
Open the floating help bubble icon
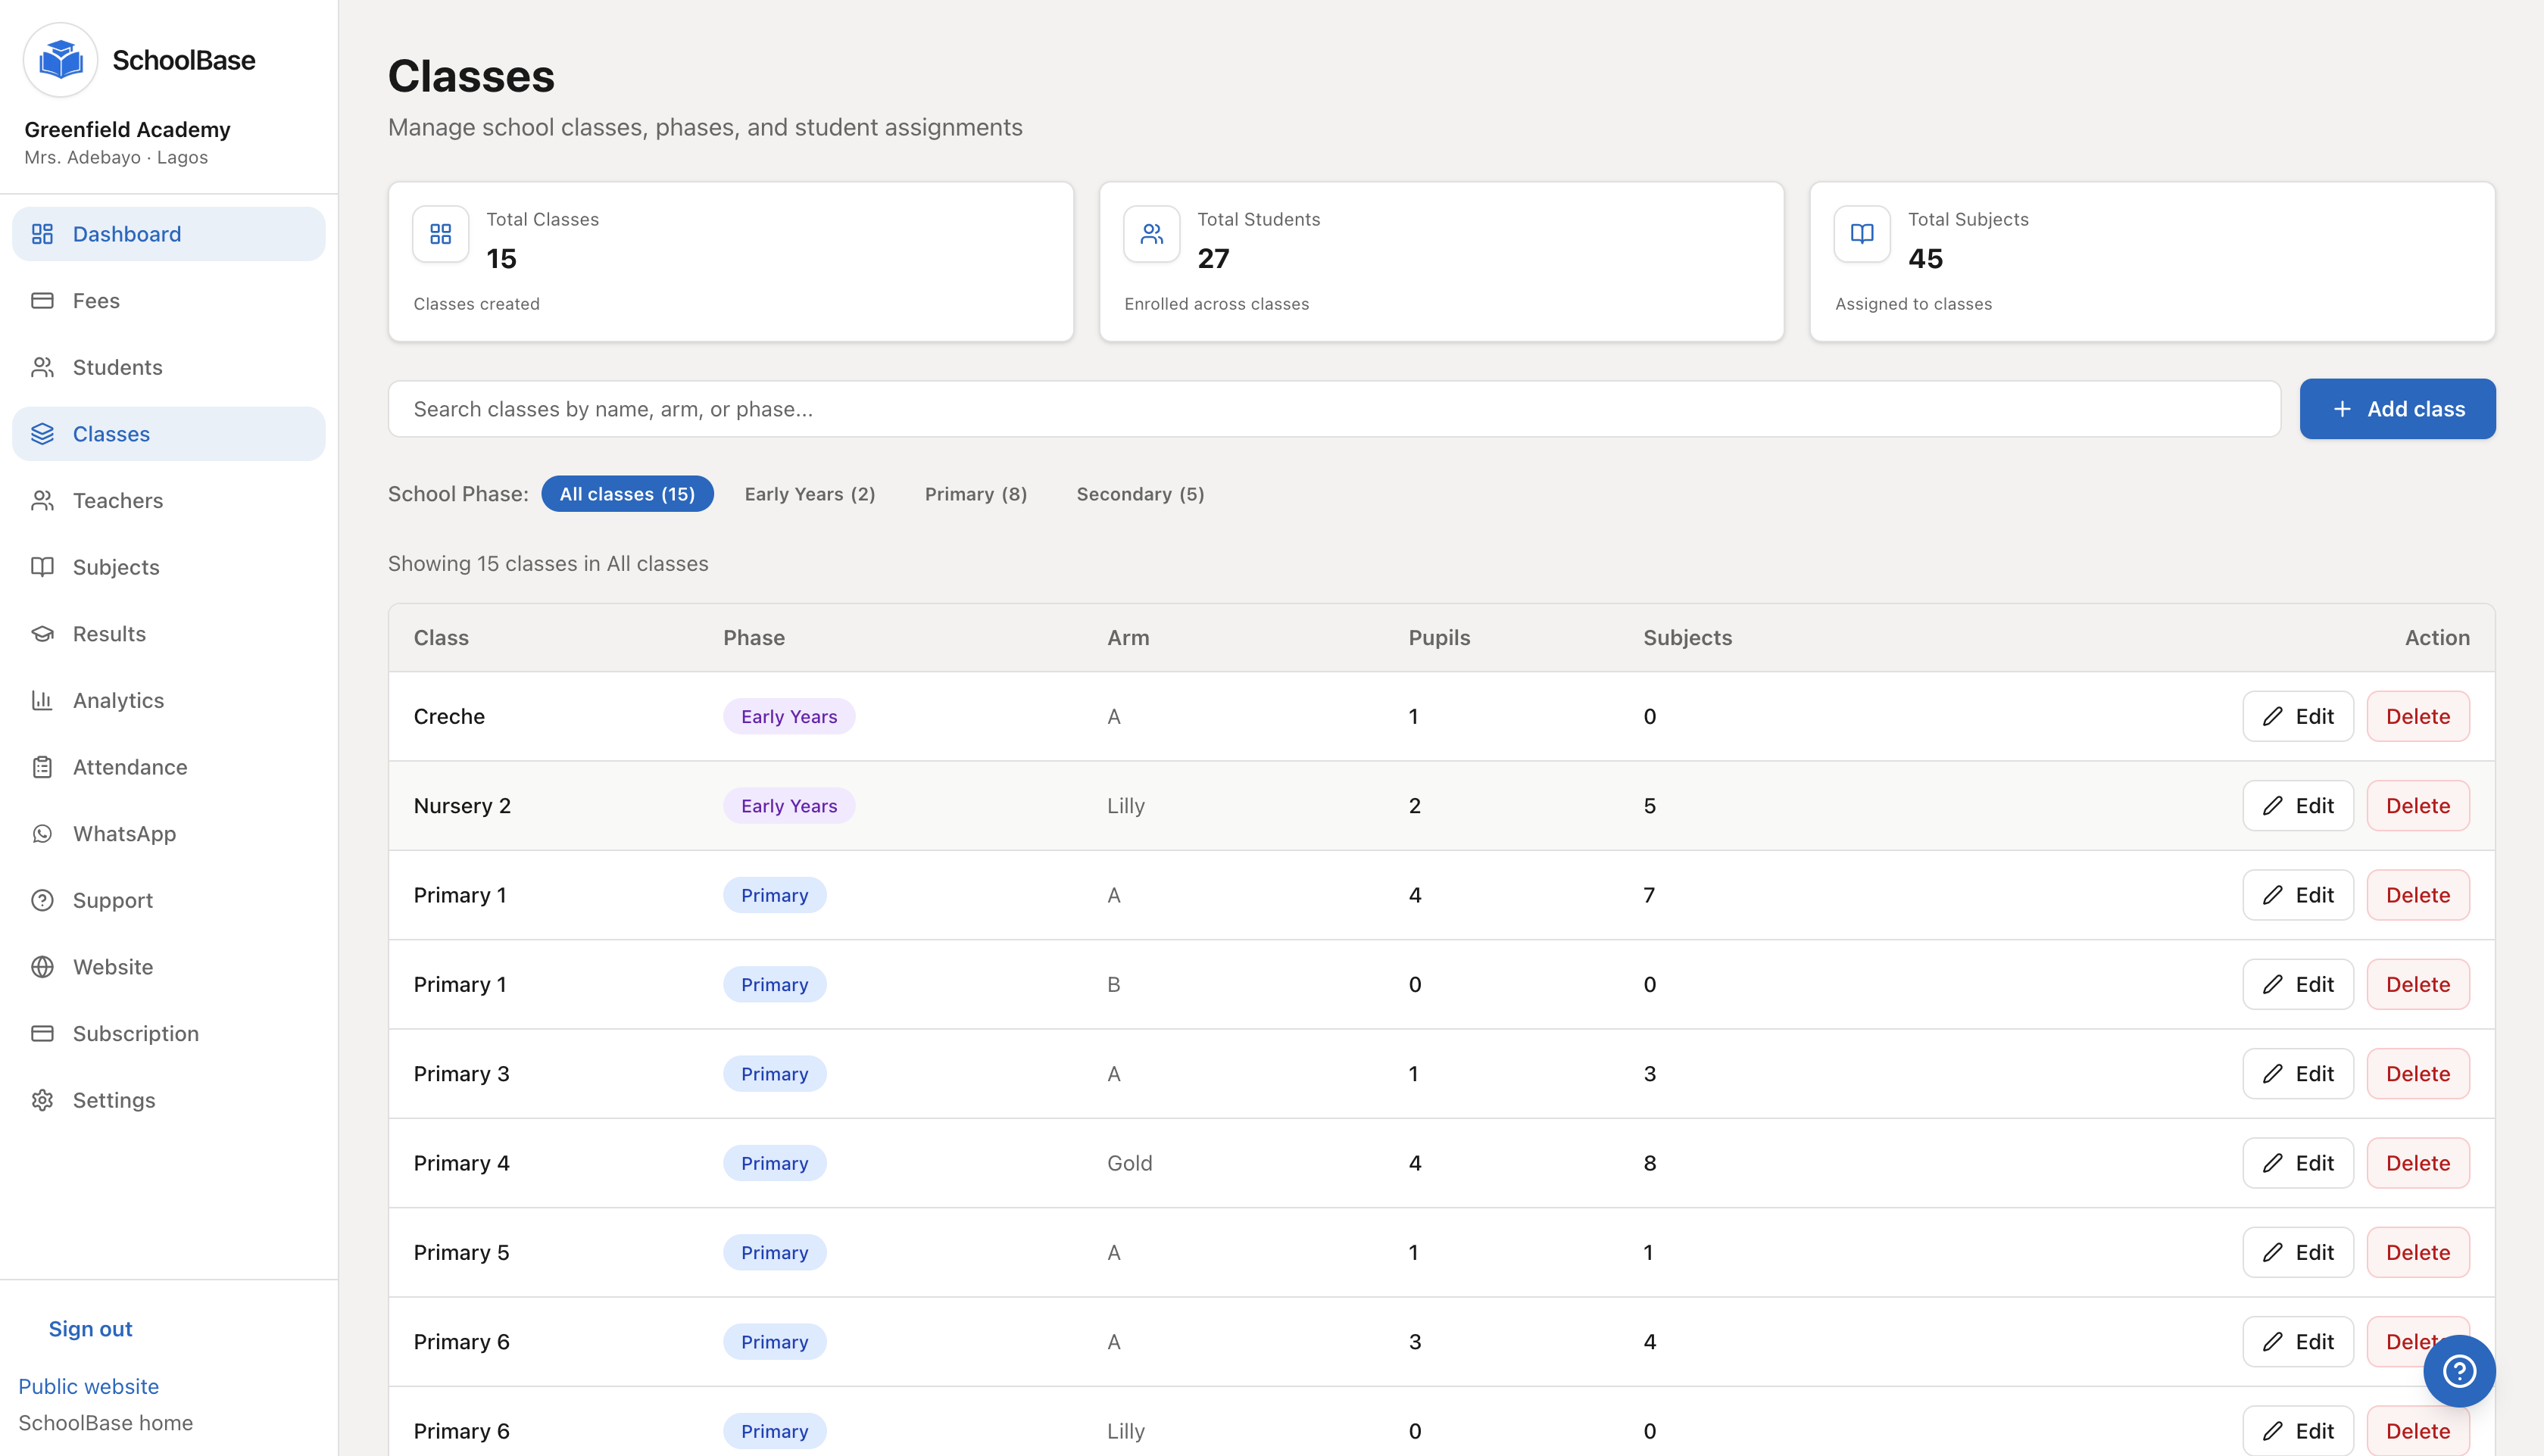2459,1371
